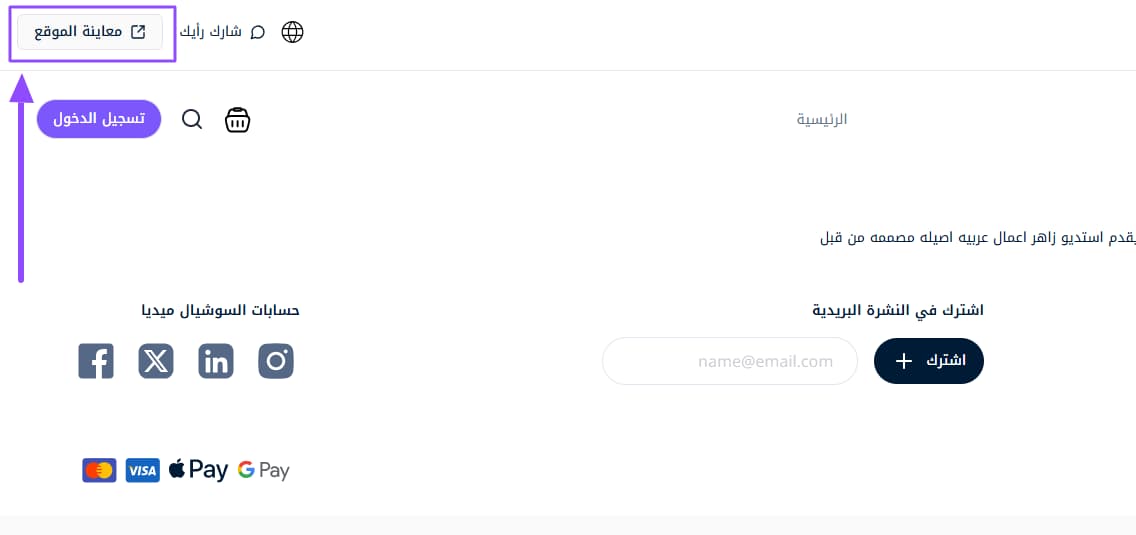This screenshot has width=1136, height=535.
Task: Click the حسابات السوشيال ميديا heading
Action: pyautogui.click(x=221, y=310)
